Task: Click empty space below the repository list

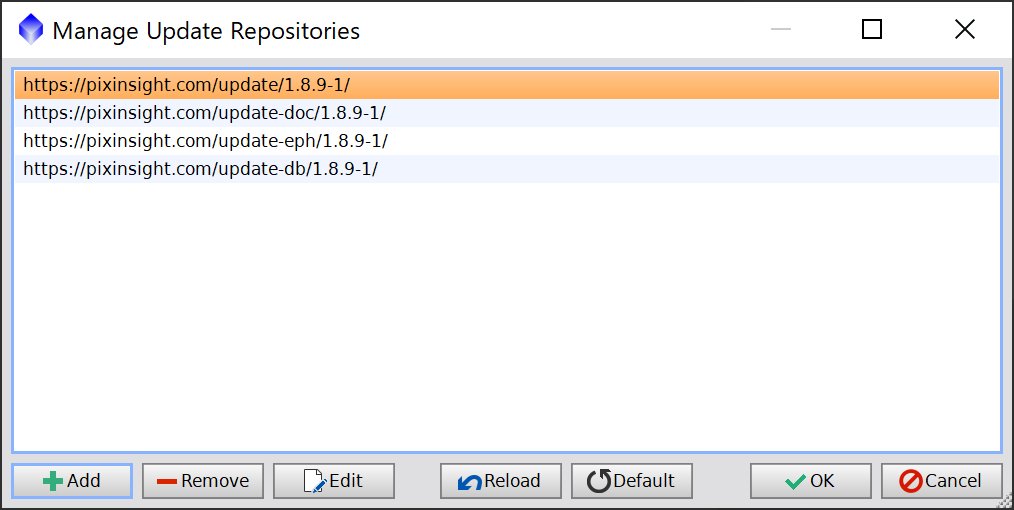Action: 507,317
